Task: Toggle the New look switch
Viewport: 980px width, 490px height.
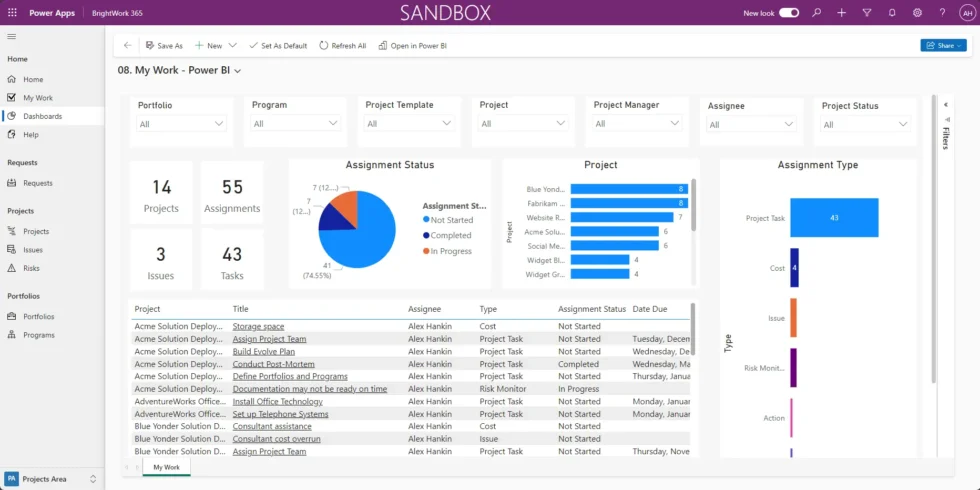Action: point(789,13)
